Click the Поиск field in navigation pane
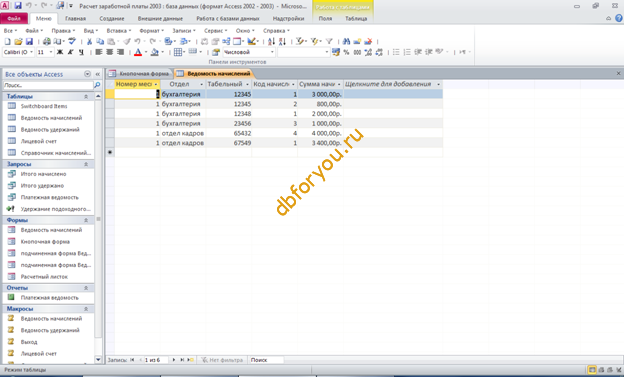The height and width of the screenshot is (377, 624). 48,85
